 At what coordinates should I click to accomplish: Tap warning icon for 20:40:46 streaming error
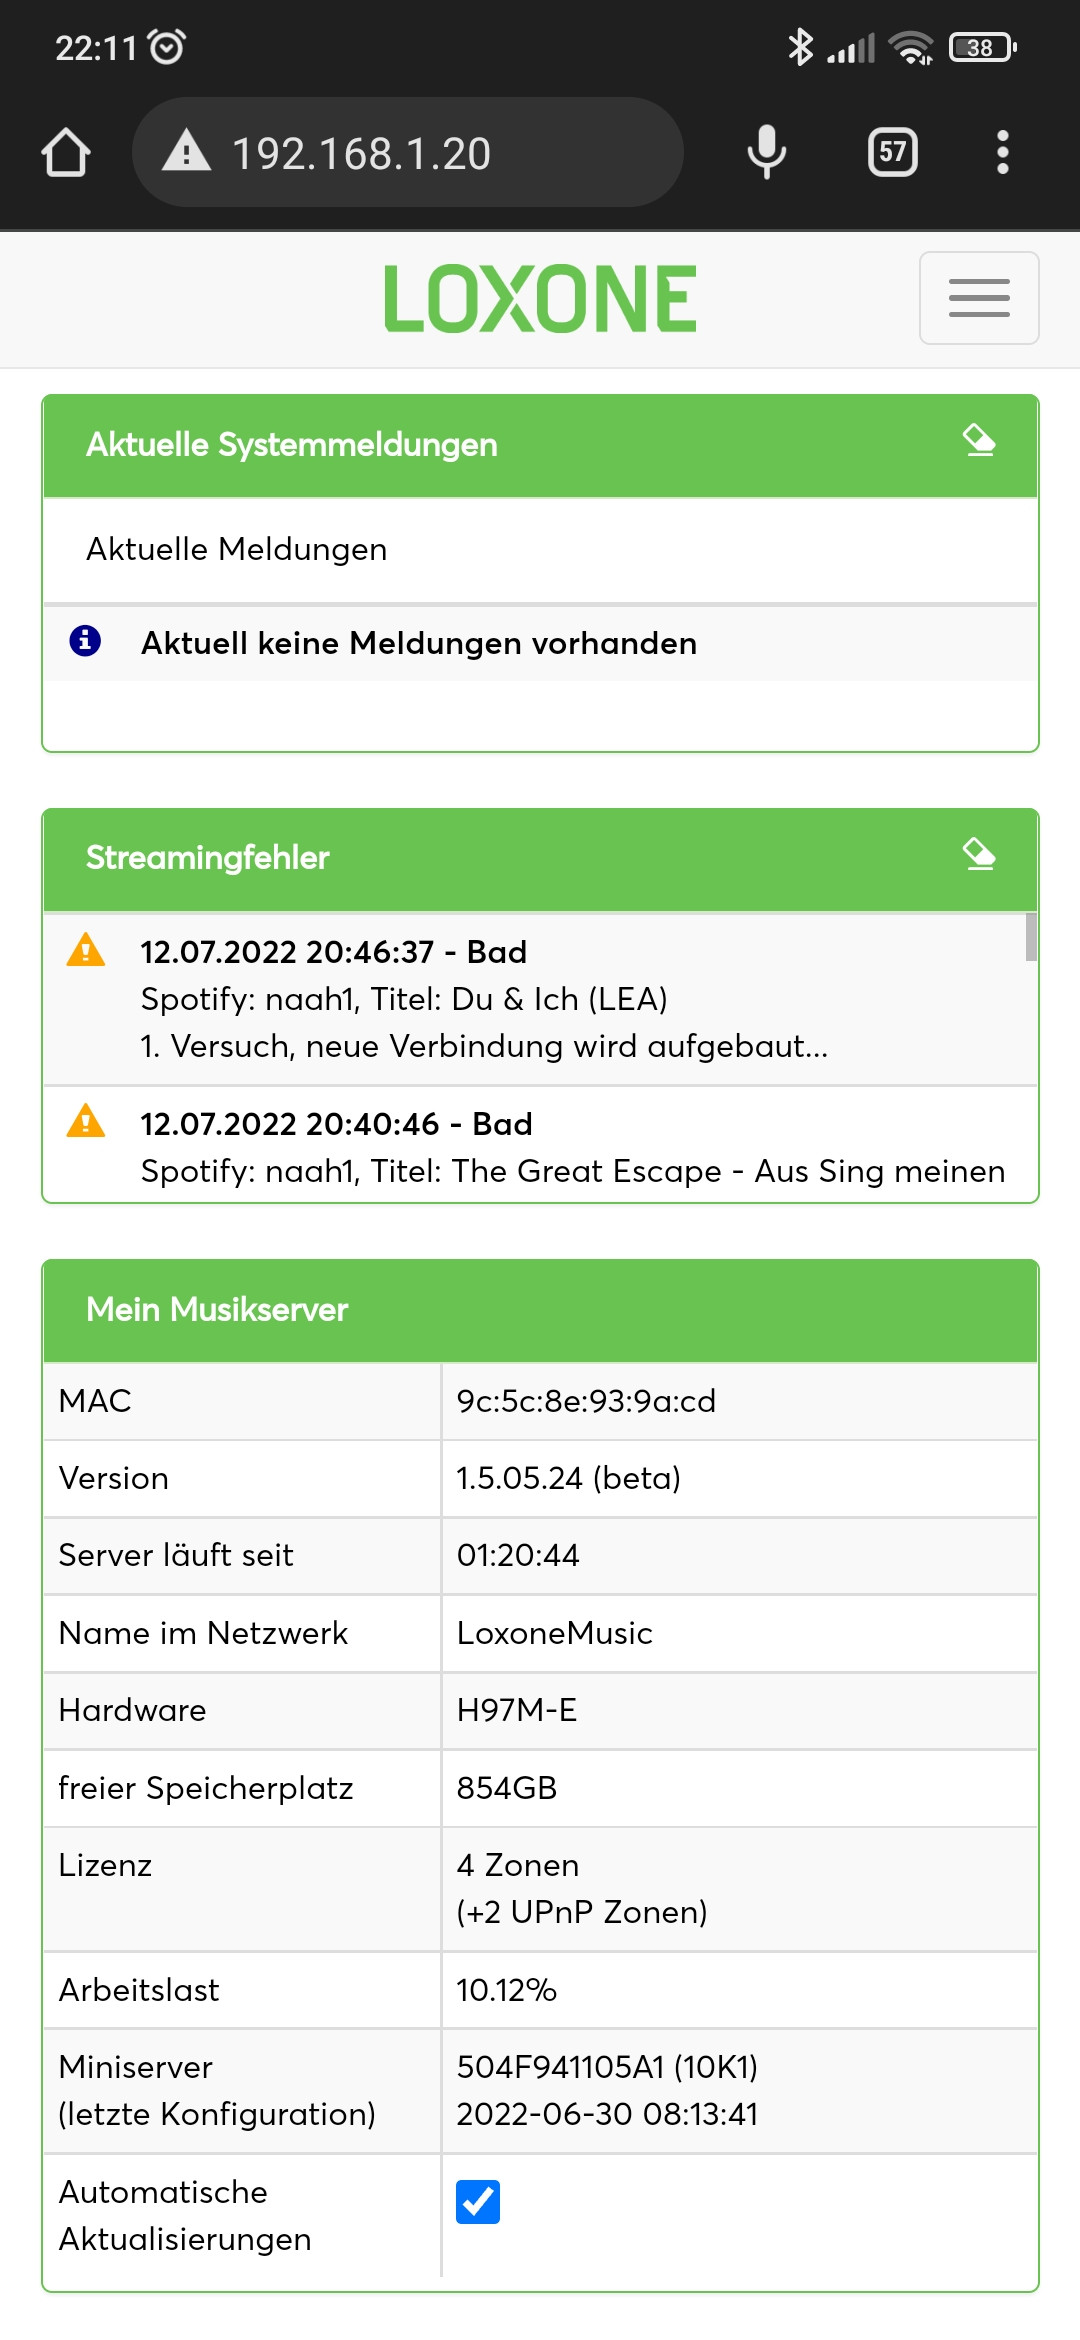85,1121
